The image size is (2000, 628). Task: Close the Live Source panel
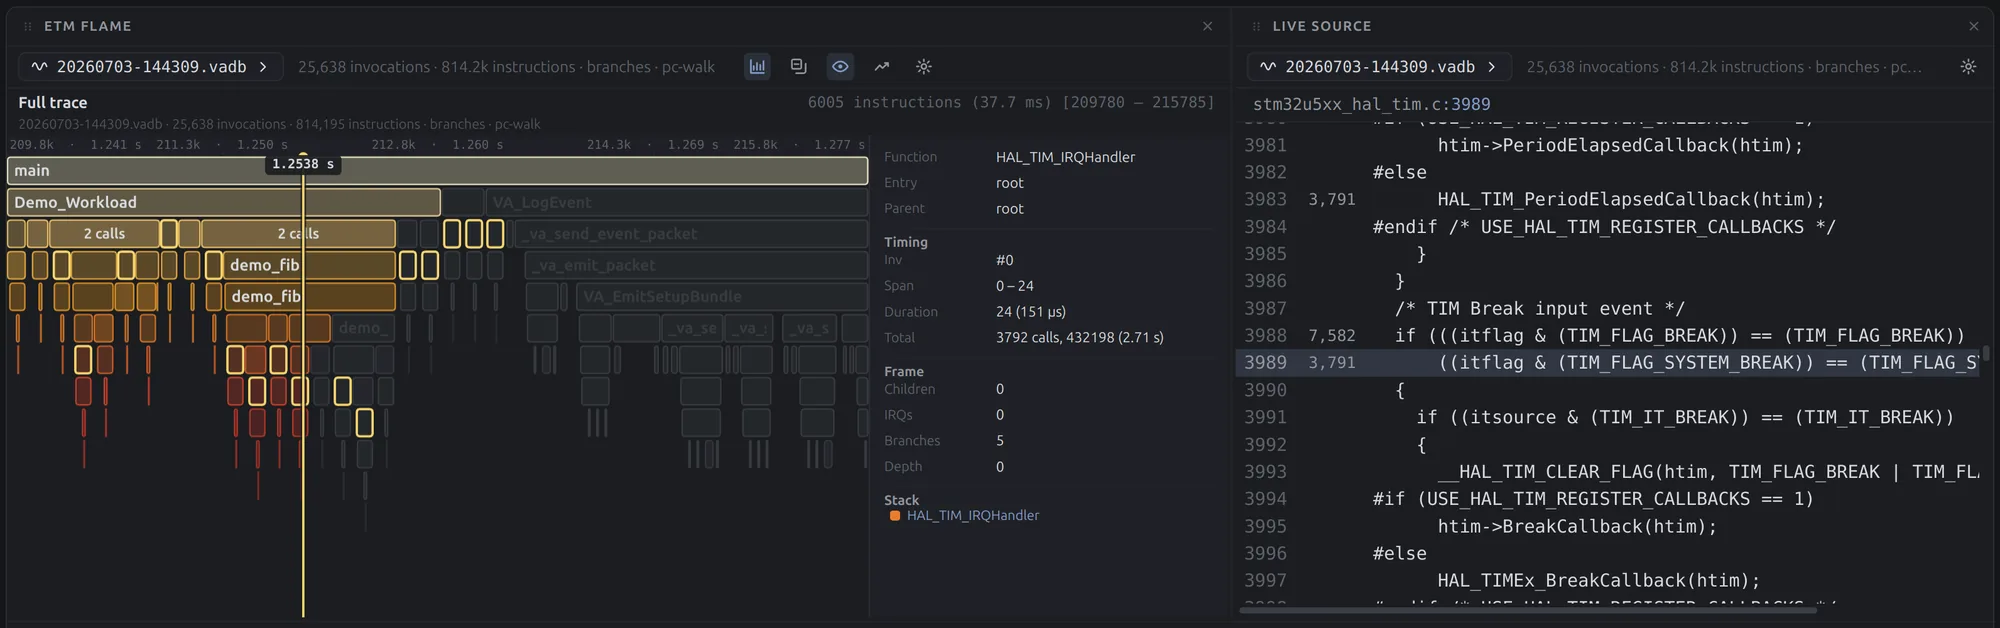(1973, 26)
